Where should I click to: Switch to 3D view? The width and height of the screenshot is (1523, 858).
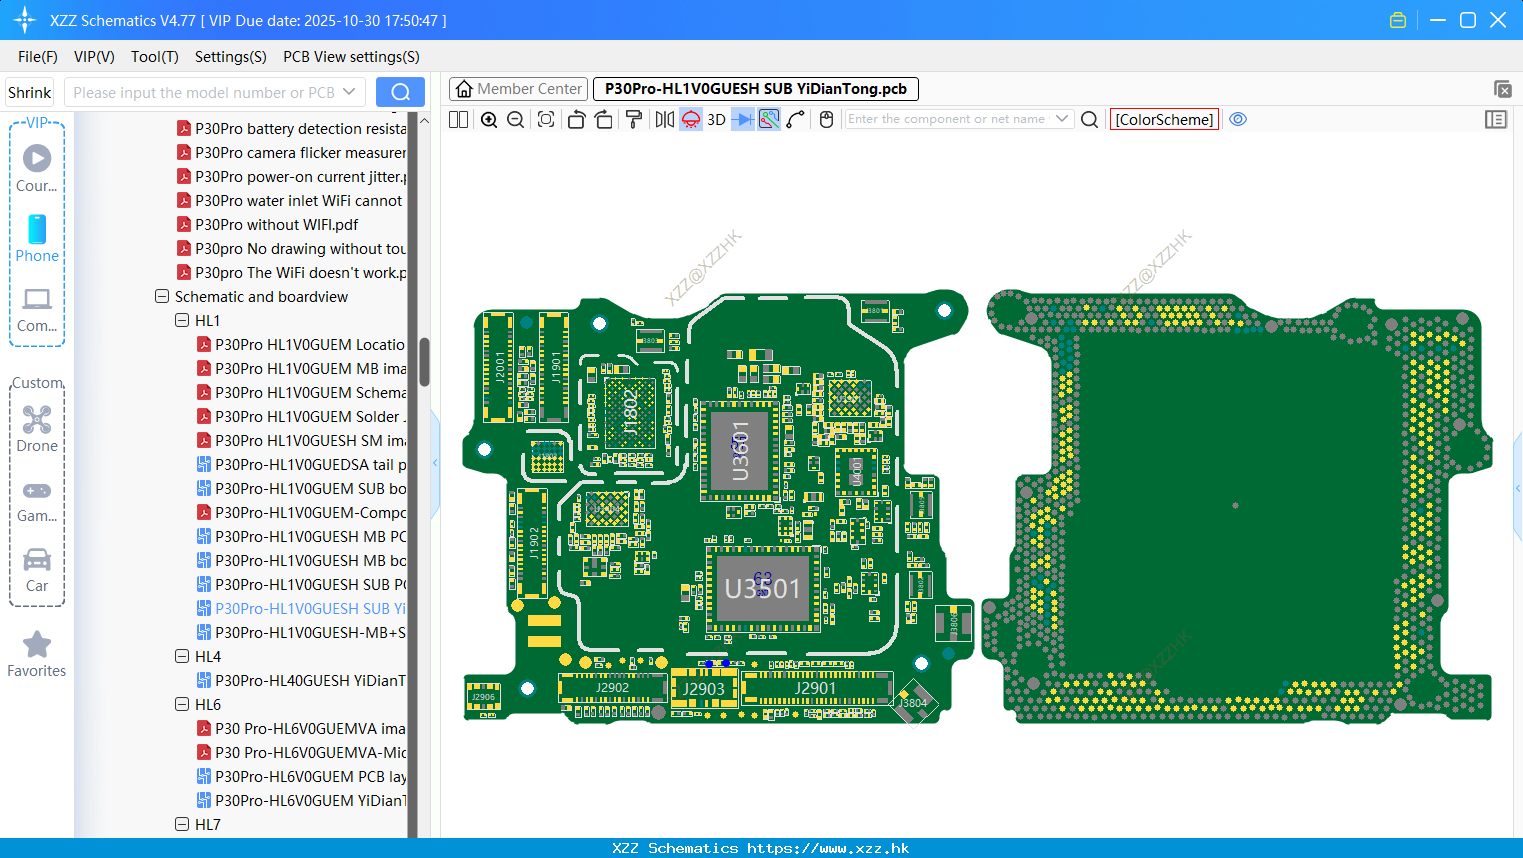tap(716, 119)
